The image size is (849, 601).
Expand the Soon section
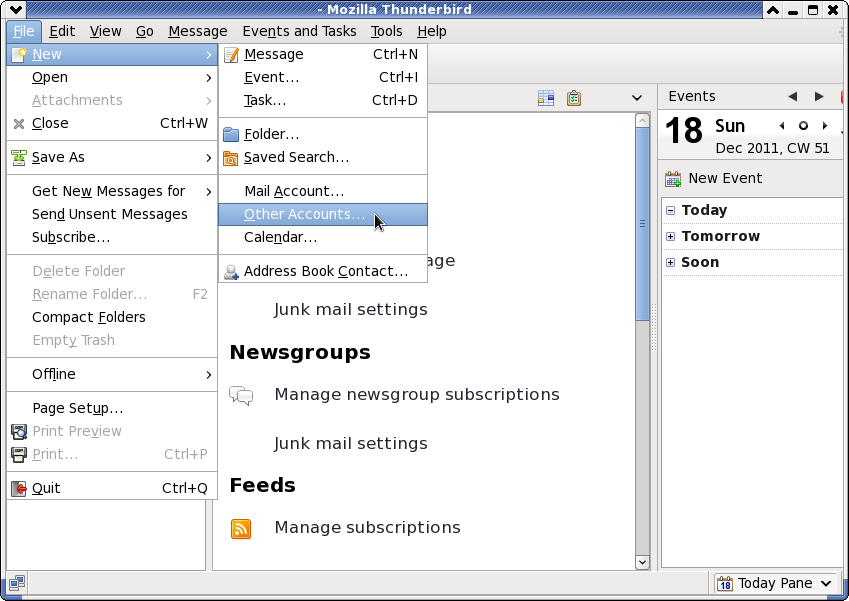coord(670,262)
